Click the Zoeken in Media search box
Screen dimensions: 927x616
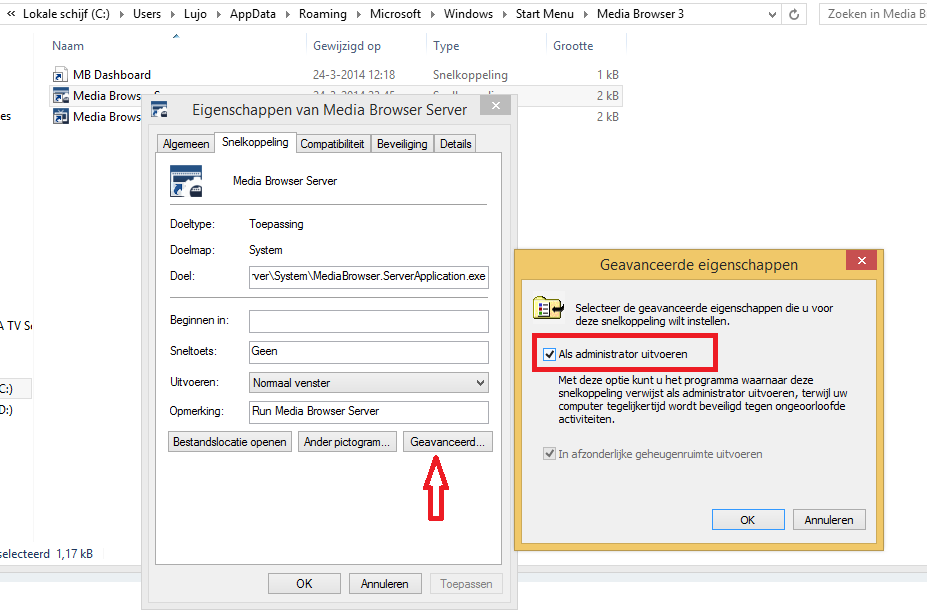pyautogui.click(x=873, y=14)
